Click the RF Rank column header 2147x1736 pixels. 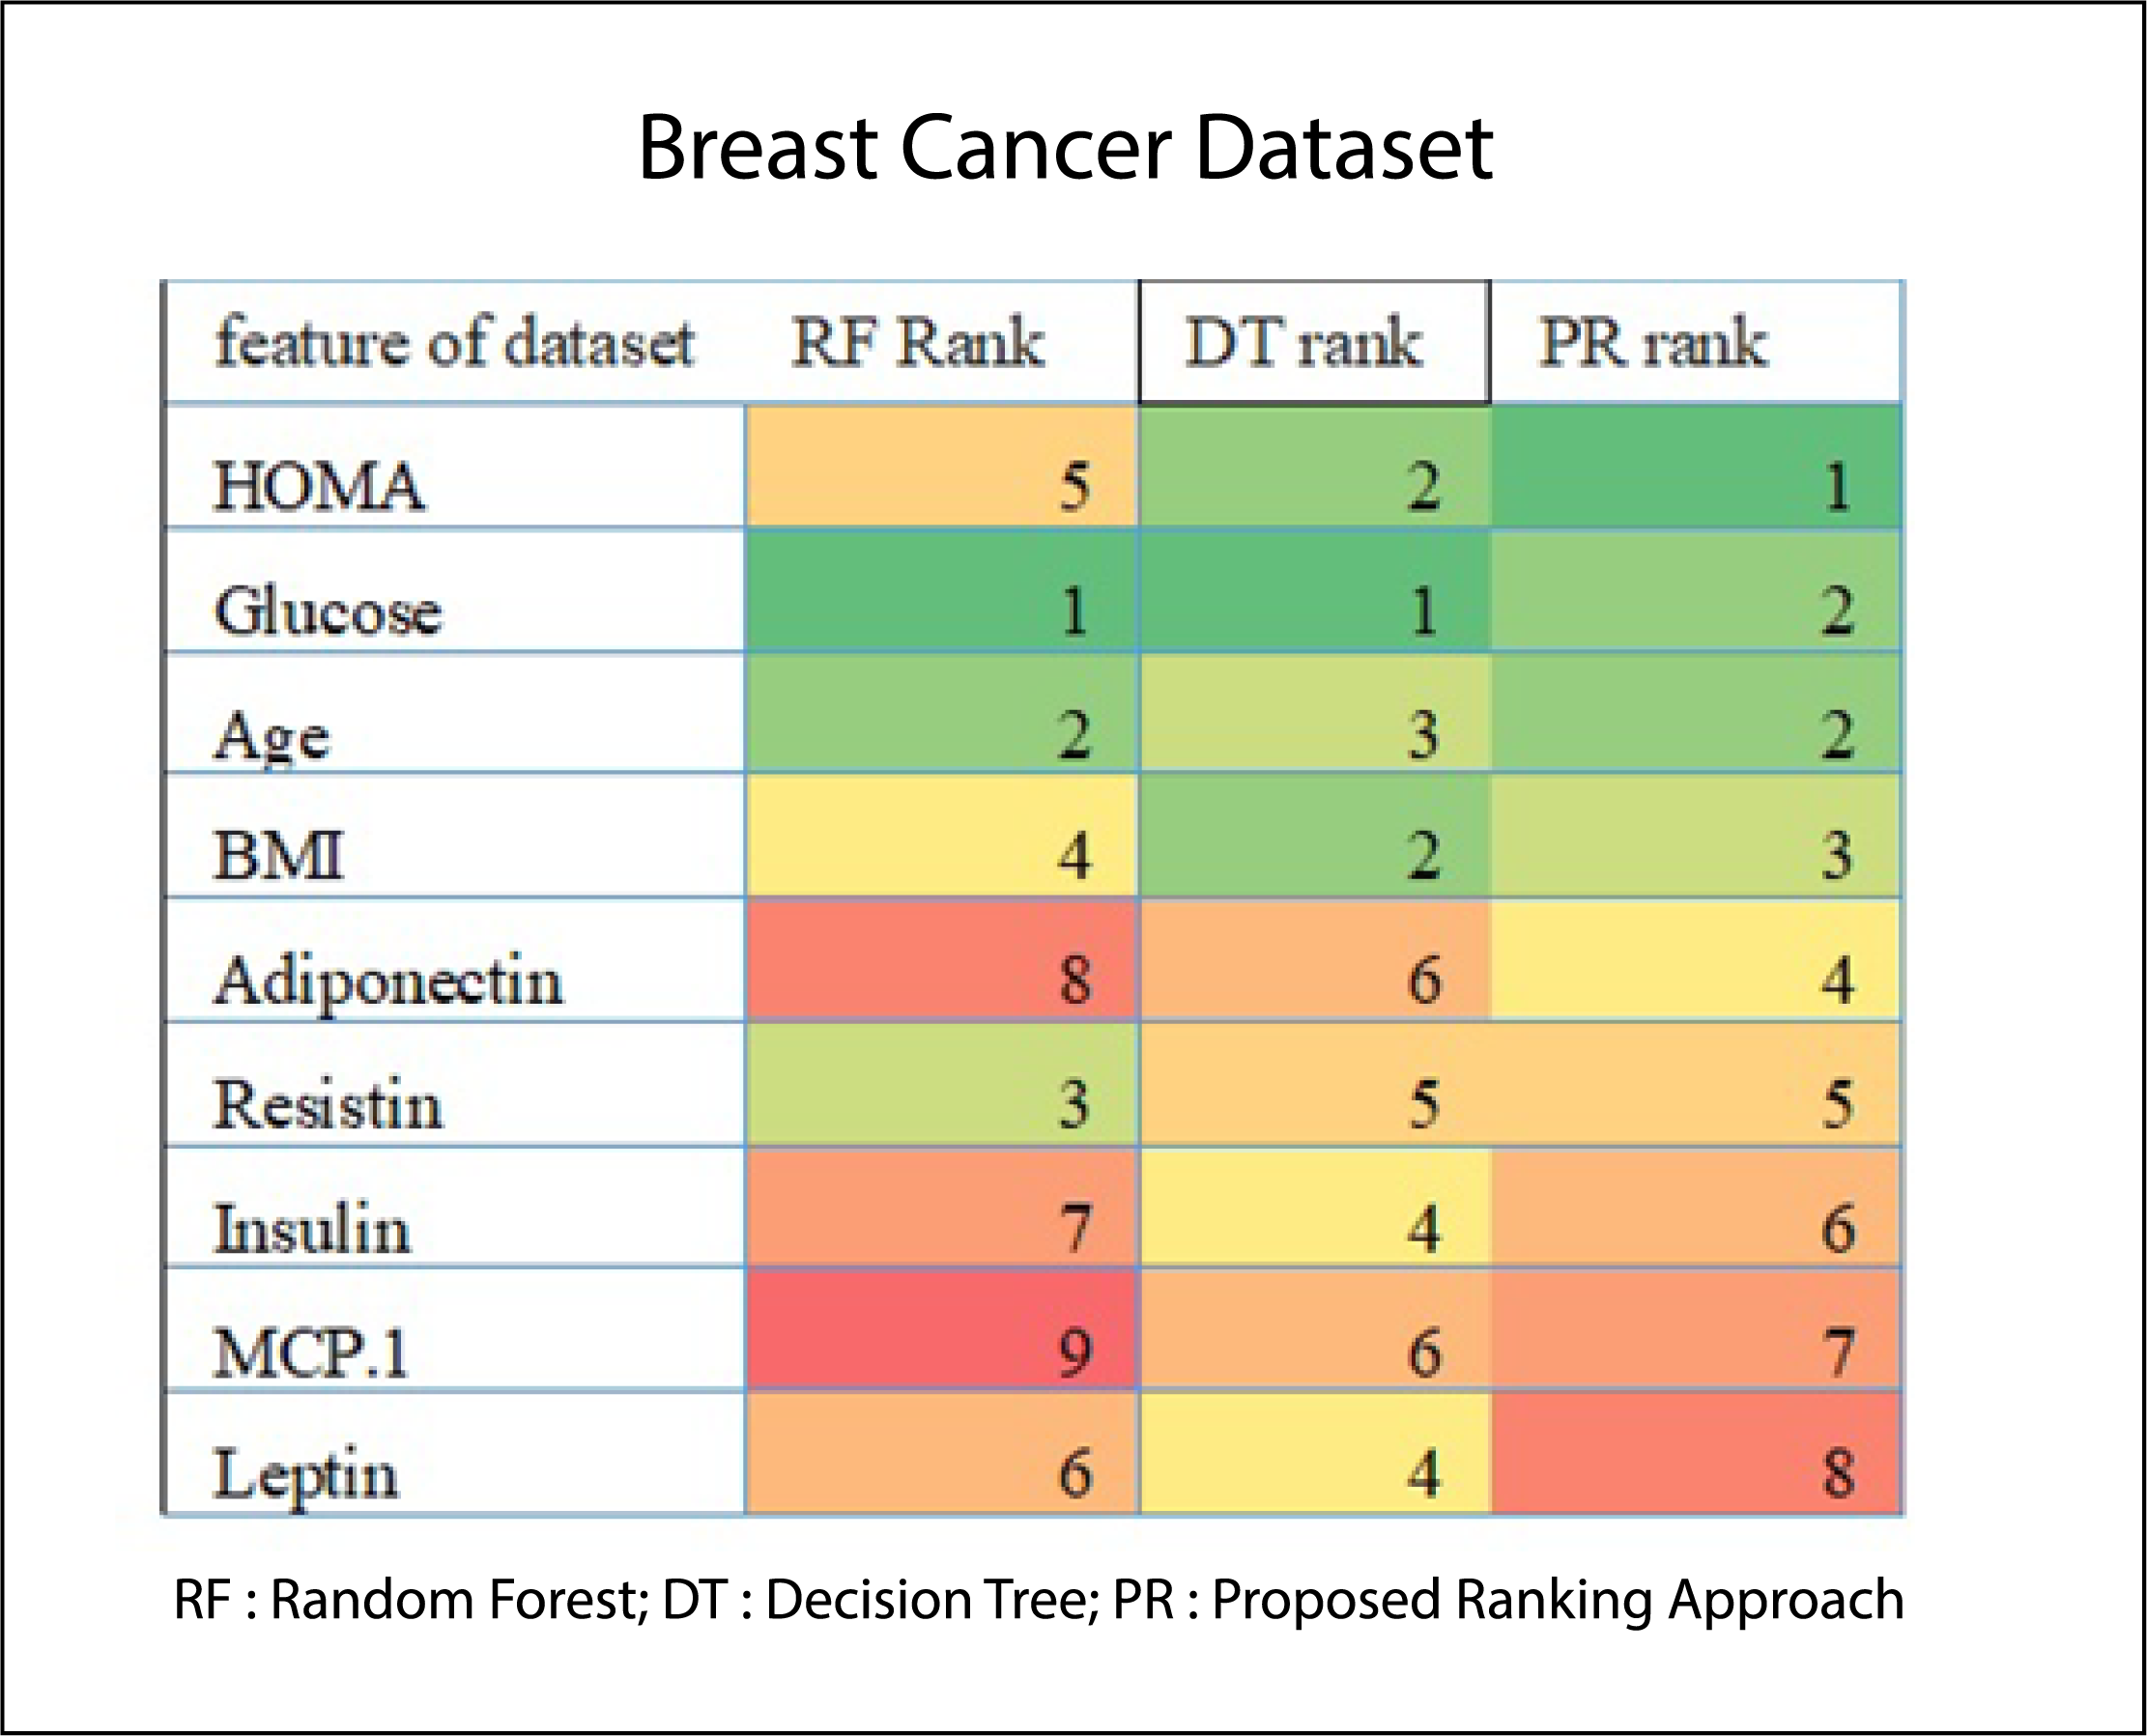(917, 342)
